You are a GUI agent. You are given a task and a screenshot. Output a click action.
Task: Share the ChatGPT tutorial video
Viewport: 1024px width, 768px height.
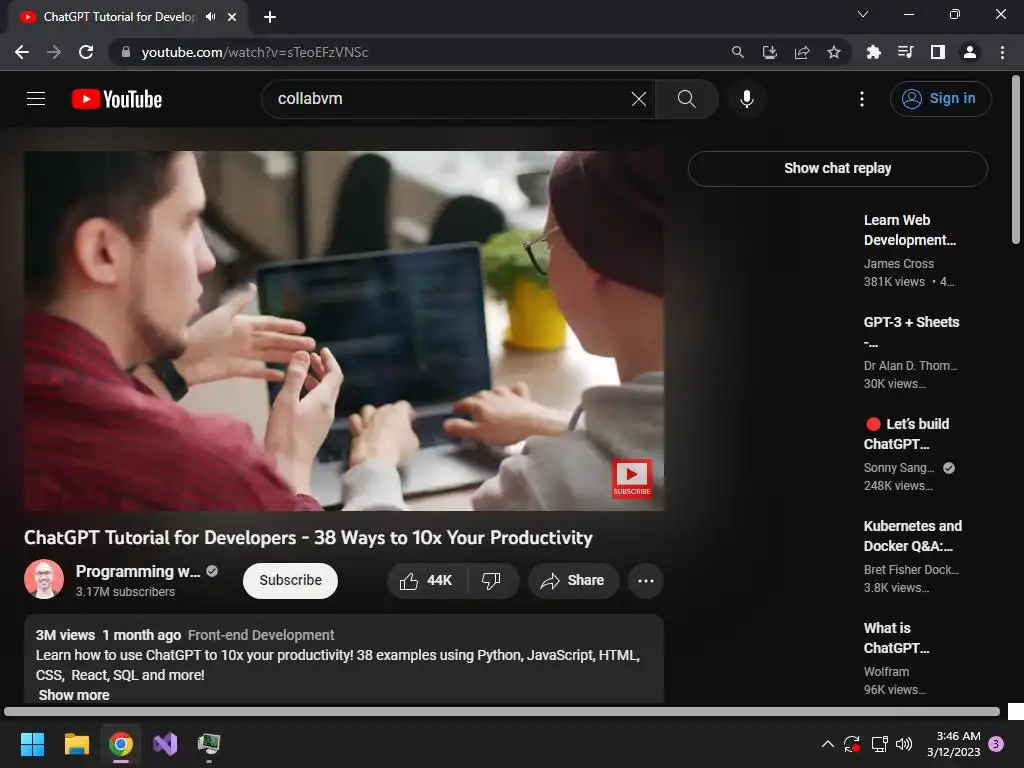[573, 580]
